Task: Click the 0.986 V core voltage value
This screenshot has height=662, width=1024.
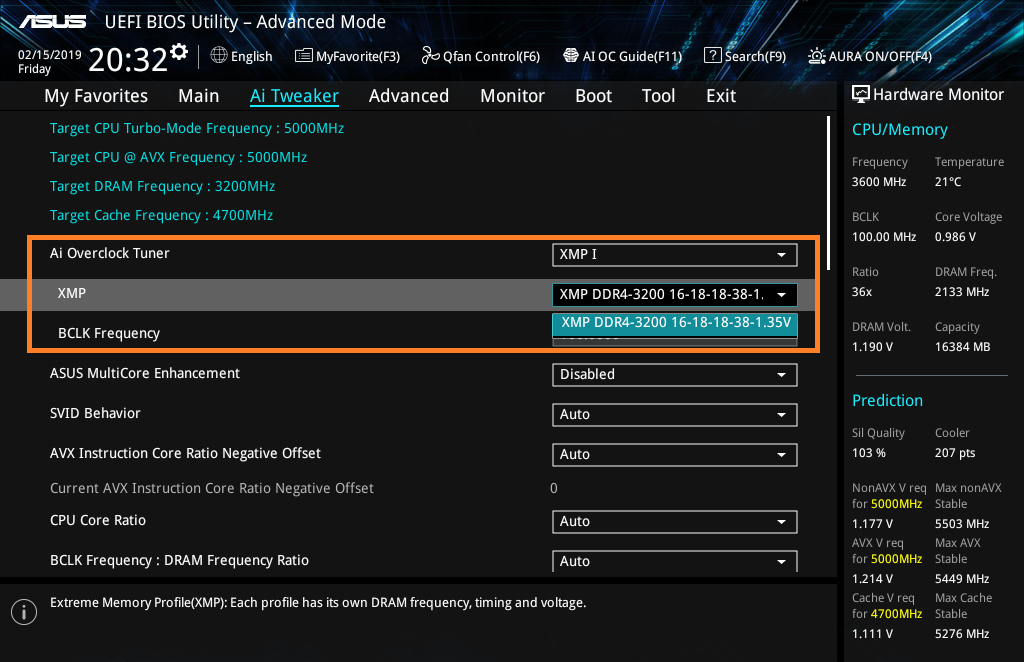Action: click(x=955, y=237)
